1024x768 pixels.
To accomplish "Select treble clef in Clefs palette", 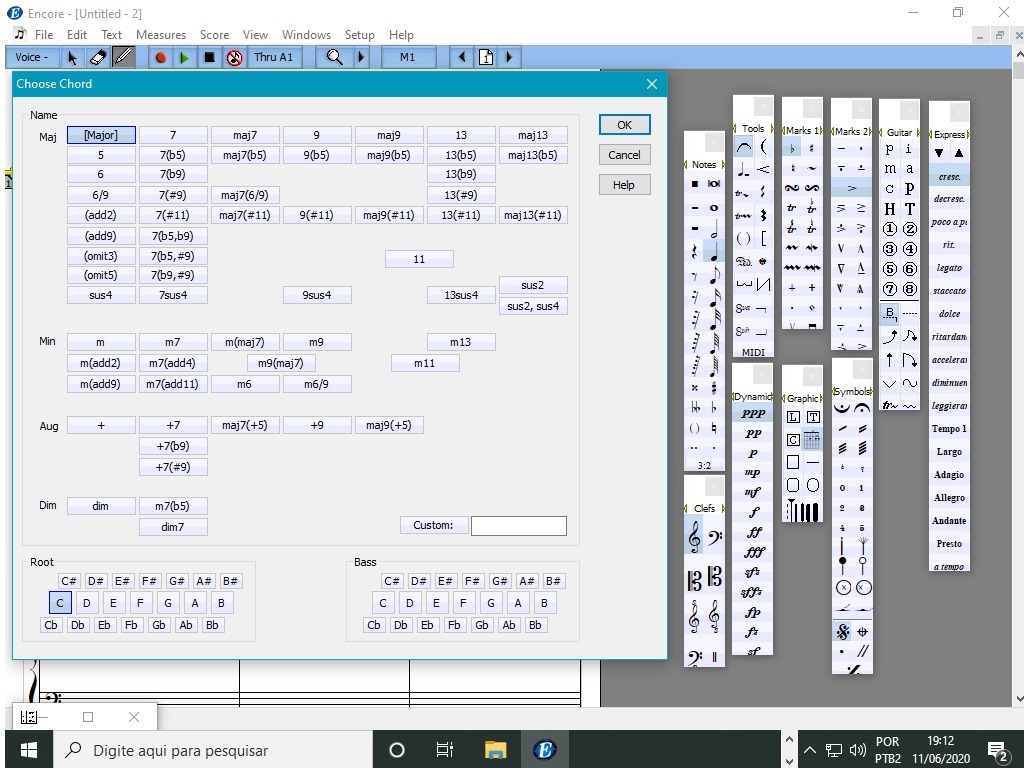I will pos(694,536).
